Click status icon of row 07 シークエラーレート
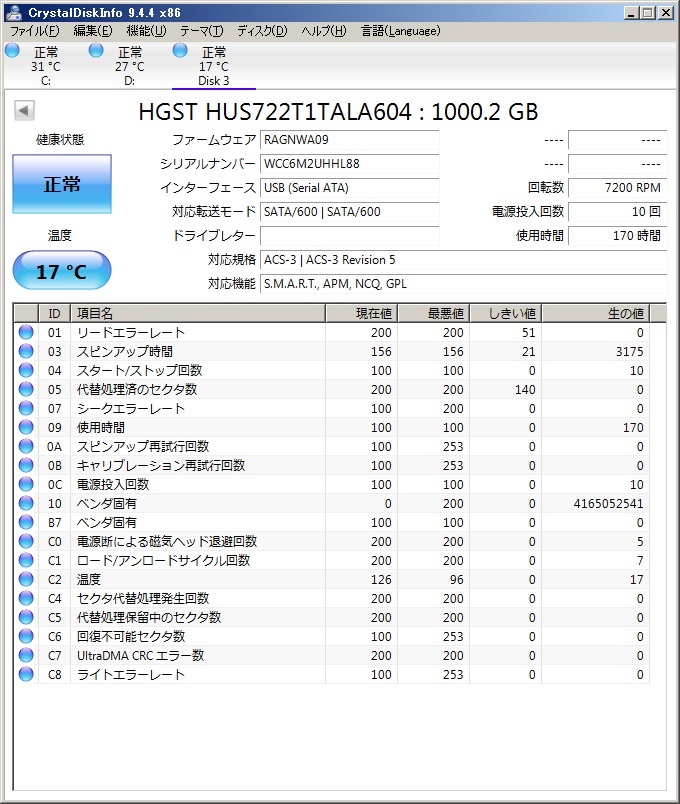This screenshot has width=680, height=804. (26, 408)
